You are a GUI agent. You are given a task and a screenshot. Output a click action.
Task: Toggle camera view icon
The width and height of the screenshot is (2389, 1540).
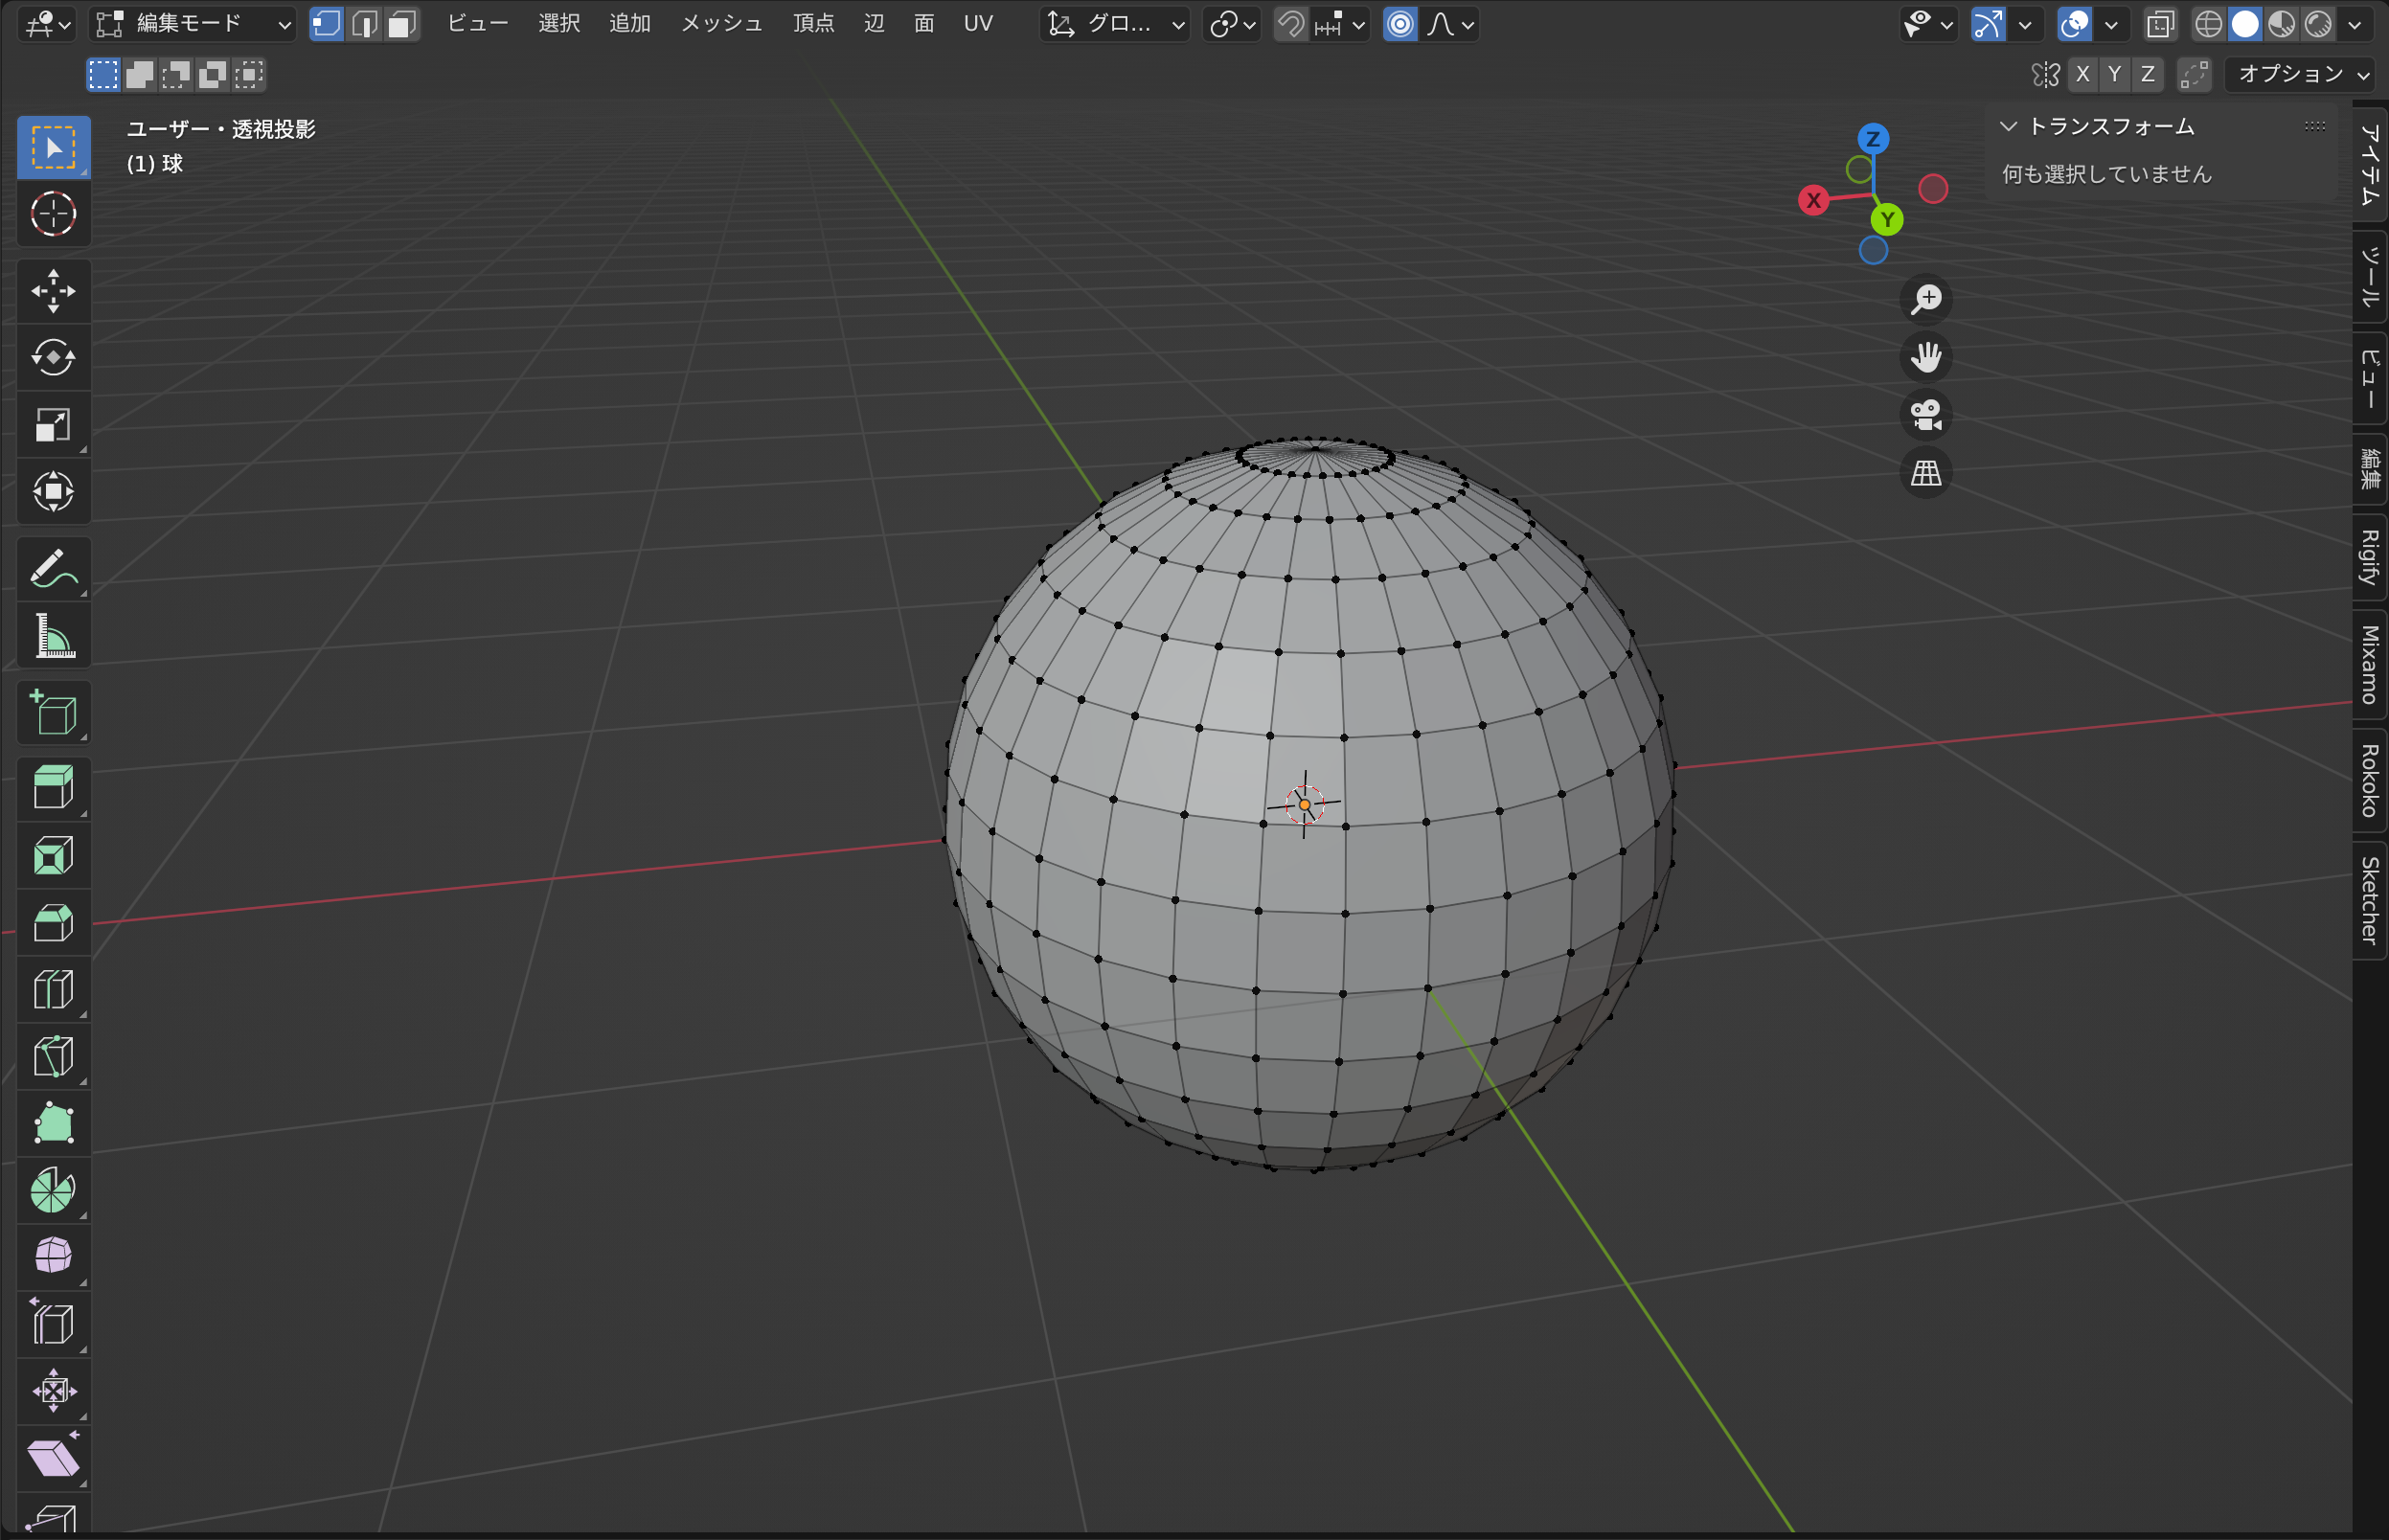coord(1926,415)
